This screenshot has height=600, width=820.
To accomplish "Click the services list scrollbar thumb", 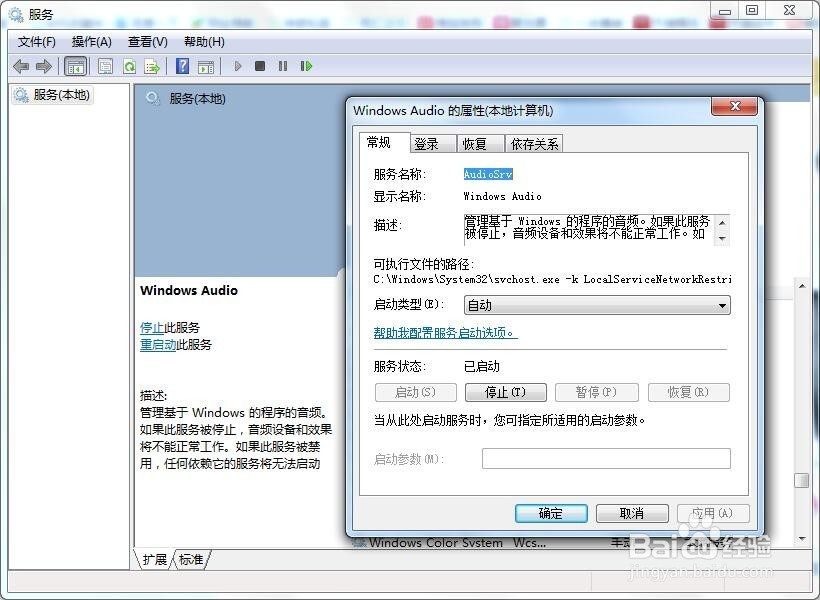I will (802, 480).
